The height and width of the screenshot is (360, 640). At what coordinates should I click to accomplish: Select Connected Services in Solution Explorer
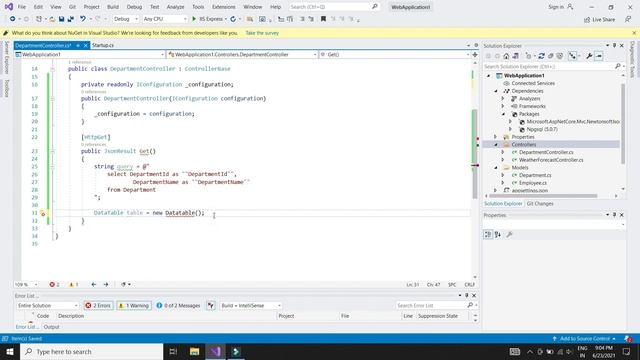(533, 83)
